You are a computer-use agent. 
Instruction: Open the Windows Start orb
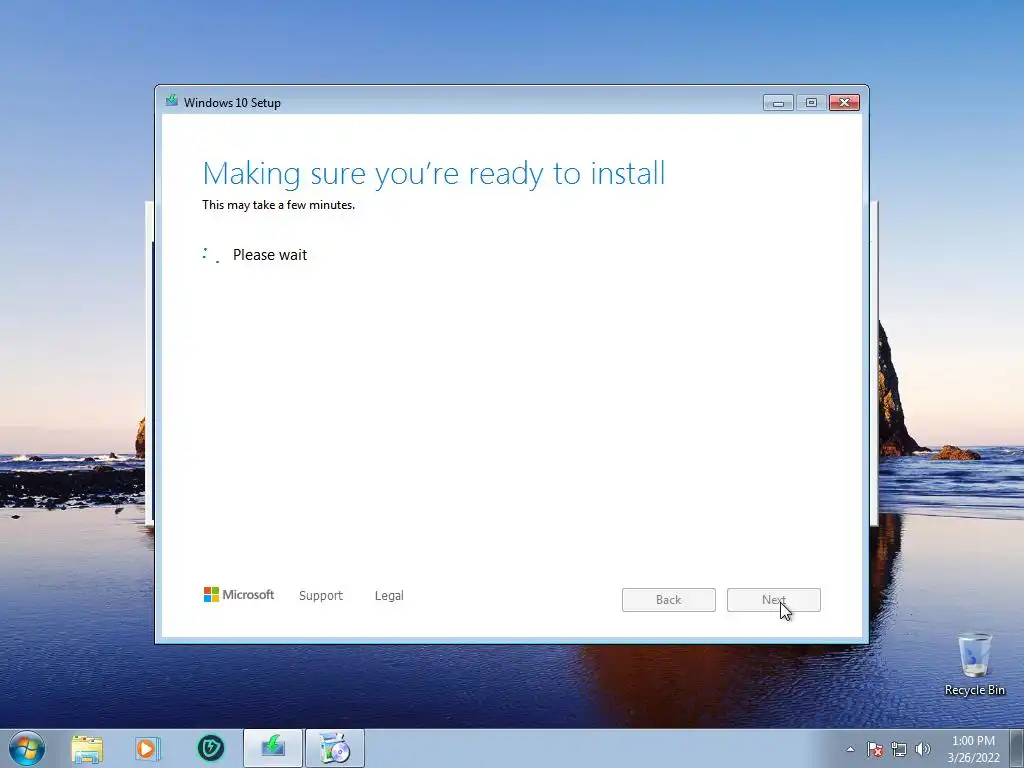point(27,748)
